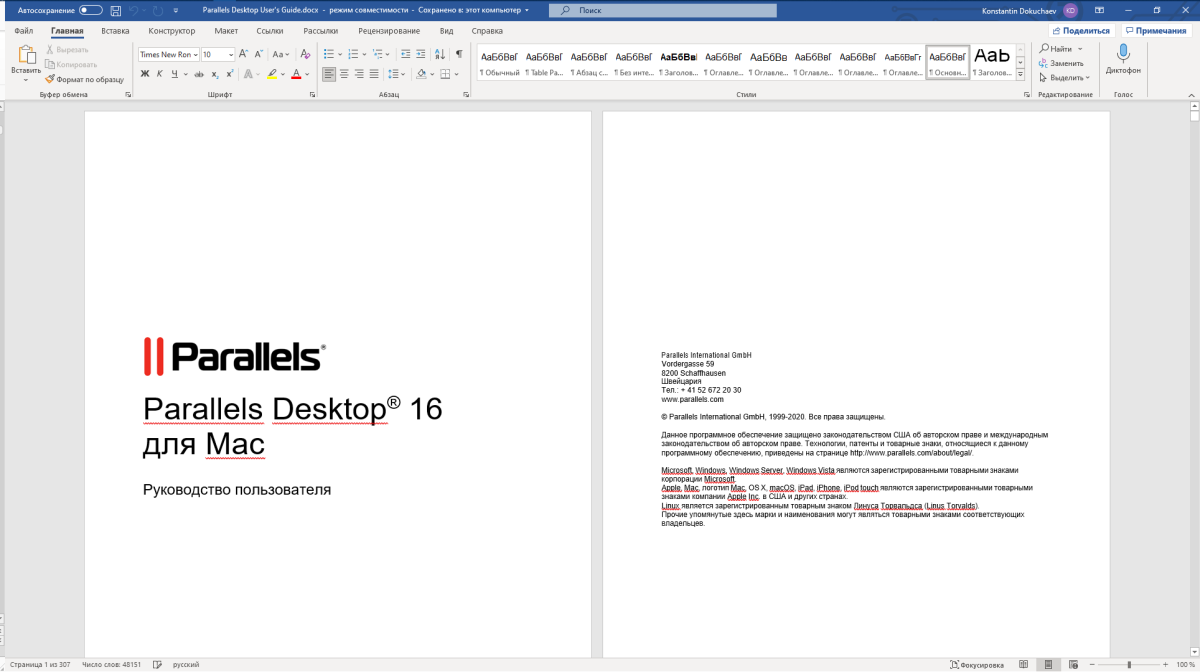Viewport: 1200px width, 672px height.
Task: Select the Обычный style
Action: pos(499,63)
